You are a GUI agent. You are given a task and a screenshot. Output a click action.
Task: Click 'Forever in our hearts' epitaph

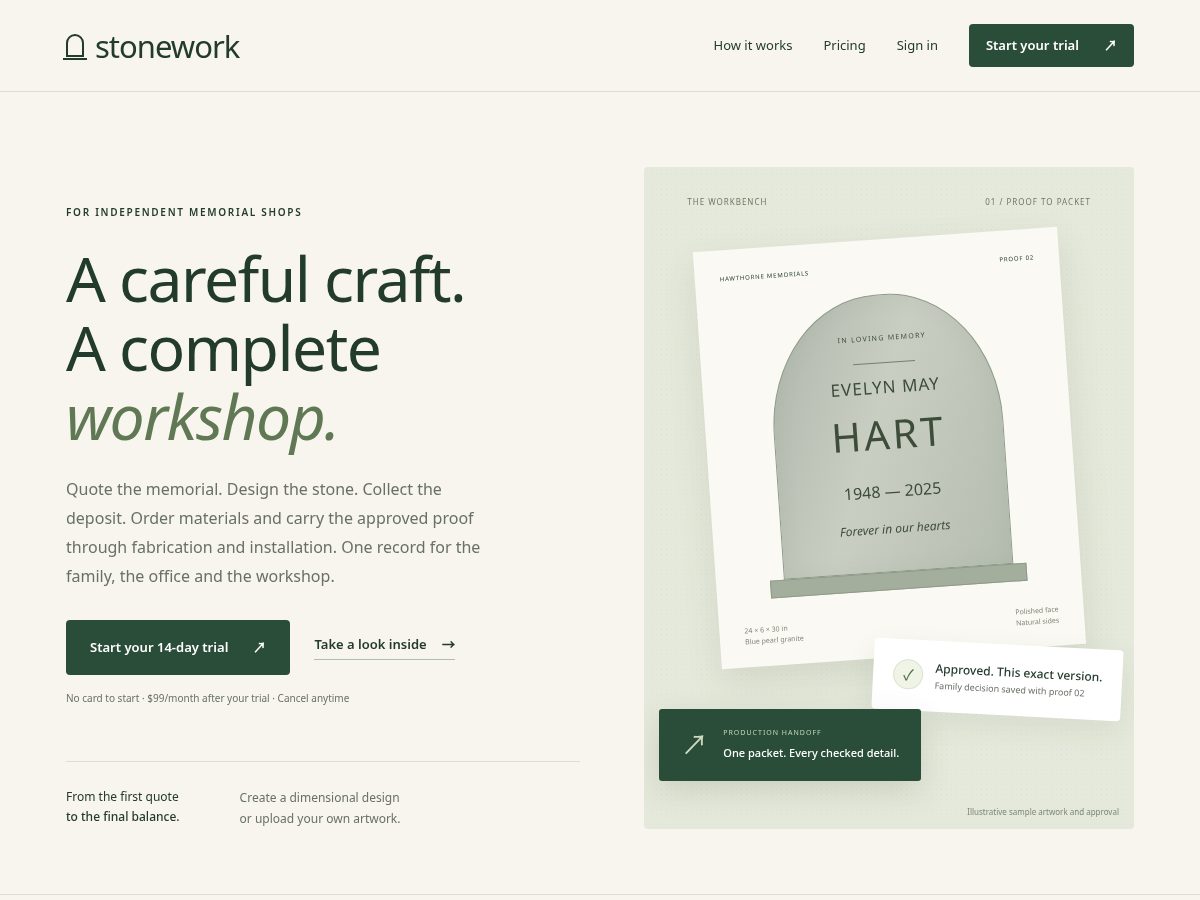point(895,528)
